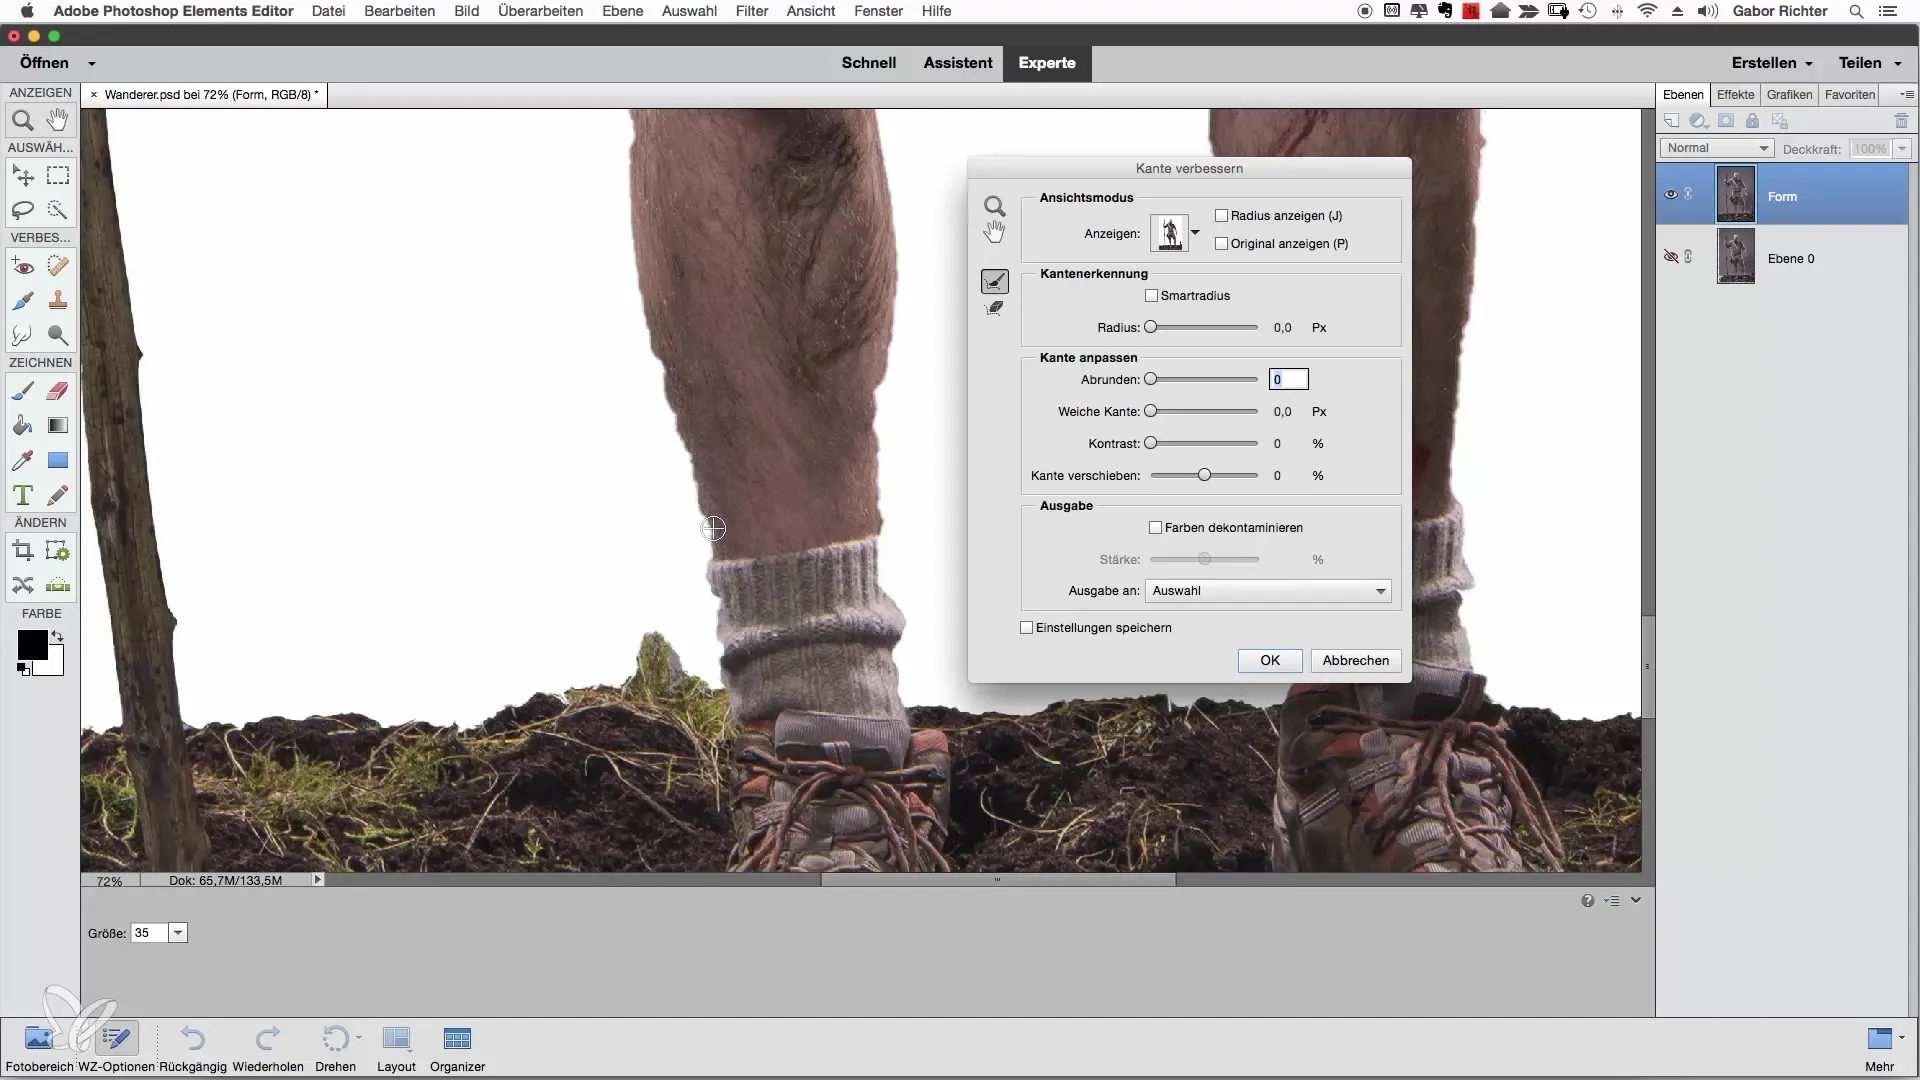Enable the Smartradius checkbox
1920x1080 pixels.
pos(1151,296)
